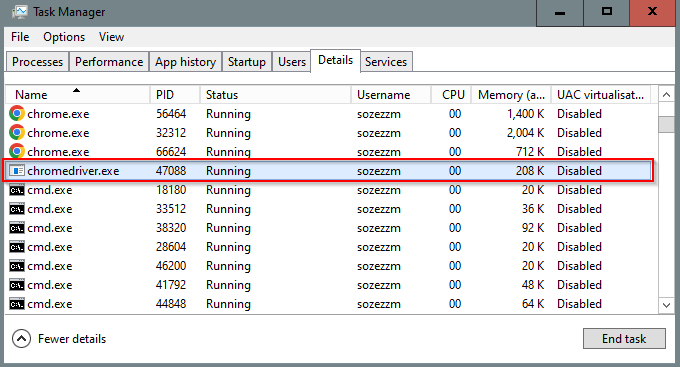The height and width of the screenshot is (367, 680).
Task: Switch to the Performance tab
Action: coord(109,62)
